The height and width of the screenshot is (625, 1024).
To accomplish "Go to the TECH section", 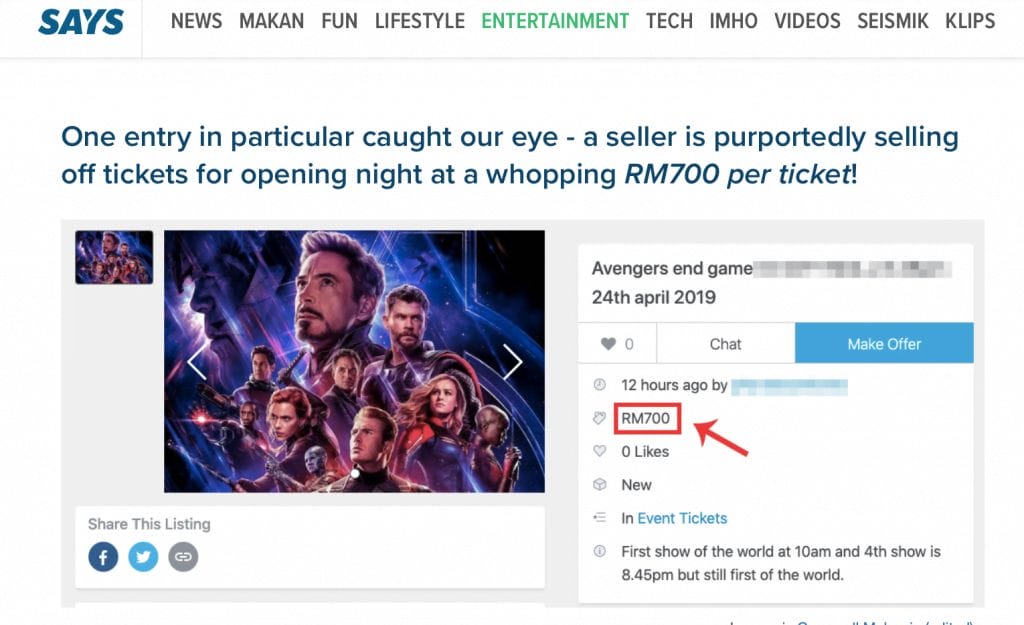I will click(669, 21).
